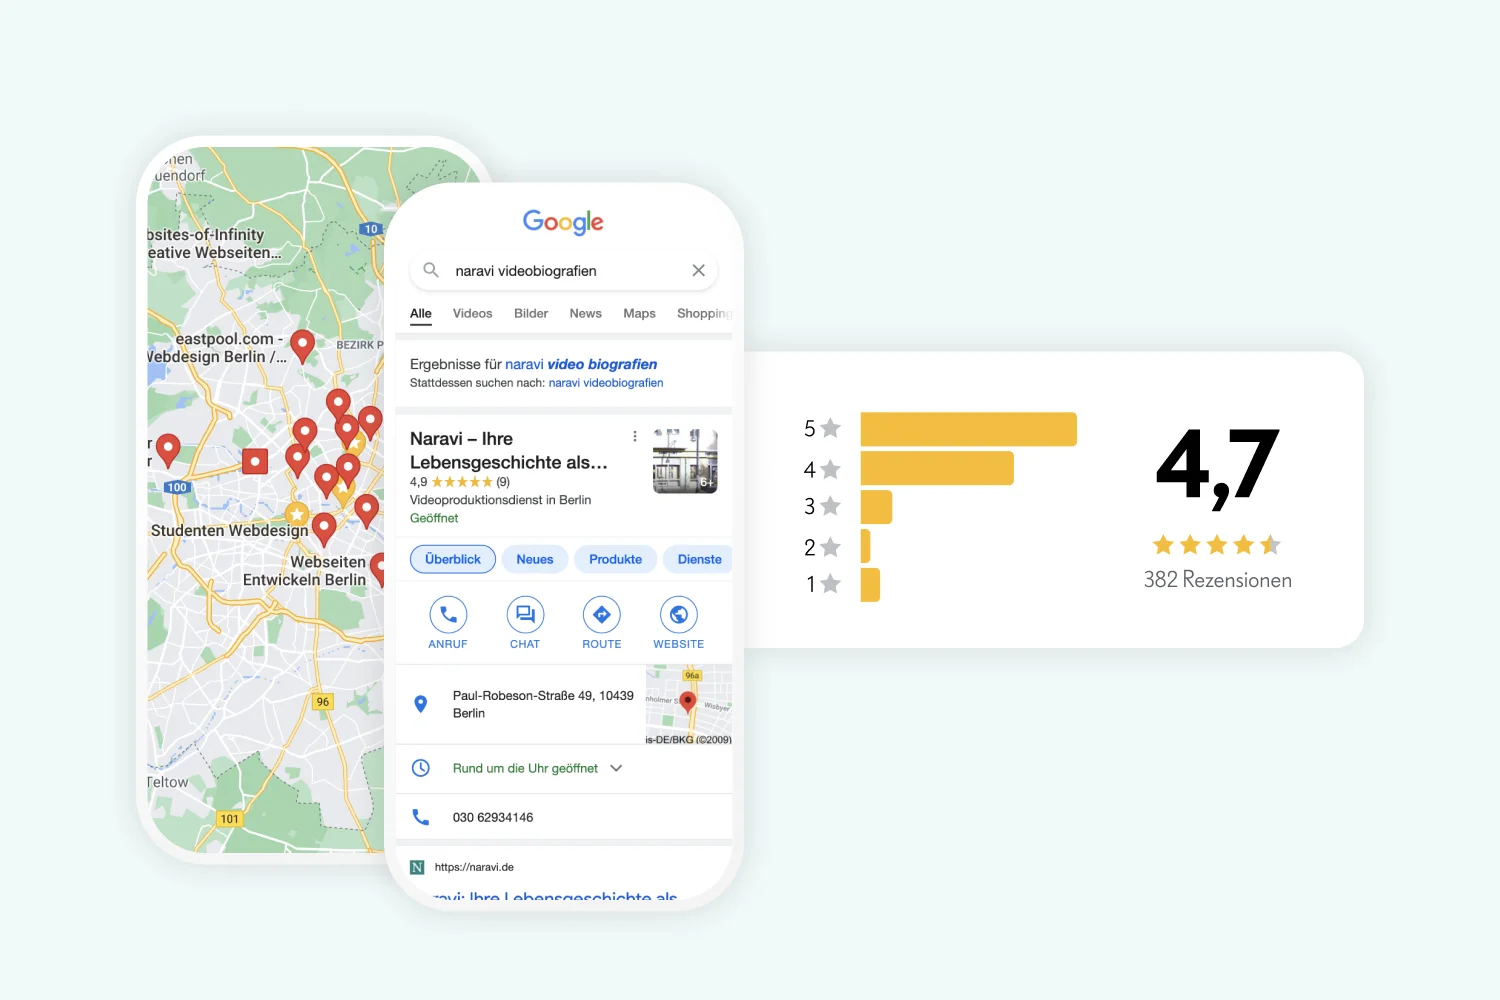This screenshot has height=1000, width=1500.
Task: Open the three-dot menu on the Naravi listing
Action: coord(634,436)
